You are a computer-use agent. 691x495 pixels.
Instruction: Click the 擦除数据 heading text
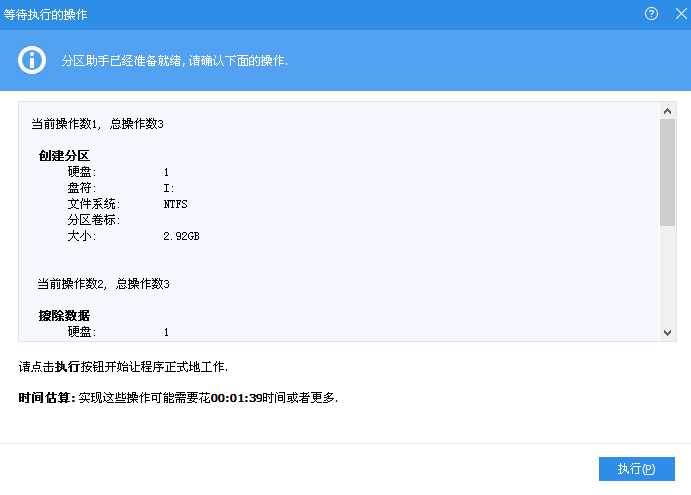[x=64, y=316]
